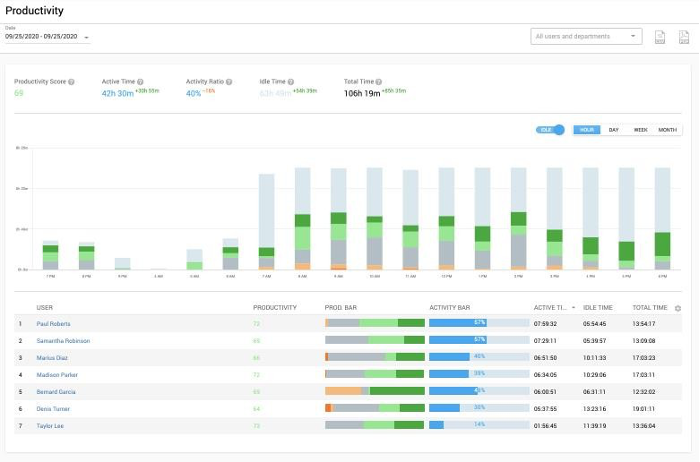Click Bernard Garcia's productivity bar
Image resolution: width=700 pixels, height=462 pixels.
(x=375, y=391)
